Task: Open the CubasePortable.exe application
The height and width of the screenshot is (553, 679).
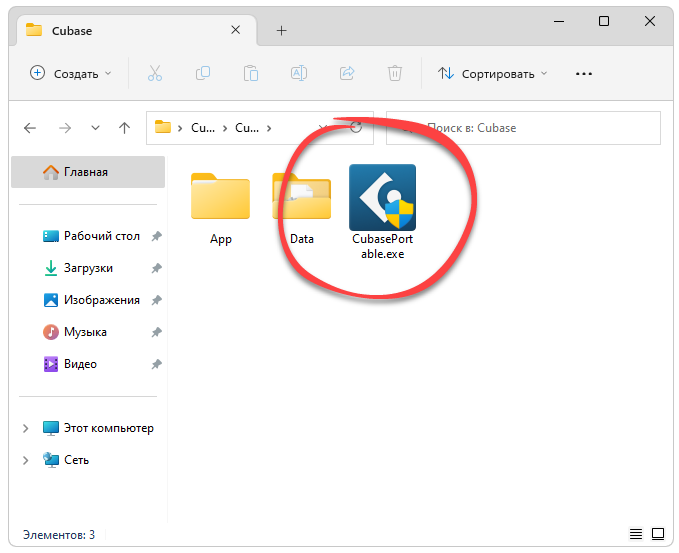Action: click(382, 211)
